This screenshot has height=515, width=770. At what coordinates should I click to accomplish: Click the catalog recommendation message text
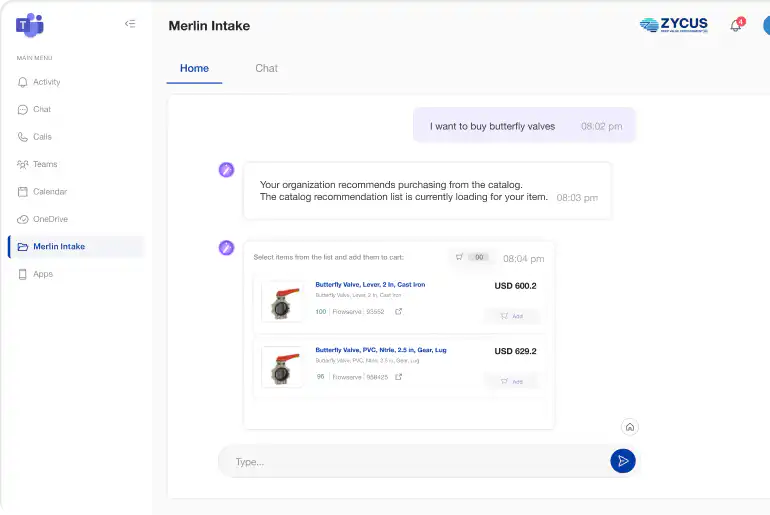(x=404, y=190)
